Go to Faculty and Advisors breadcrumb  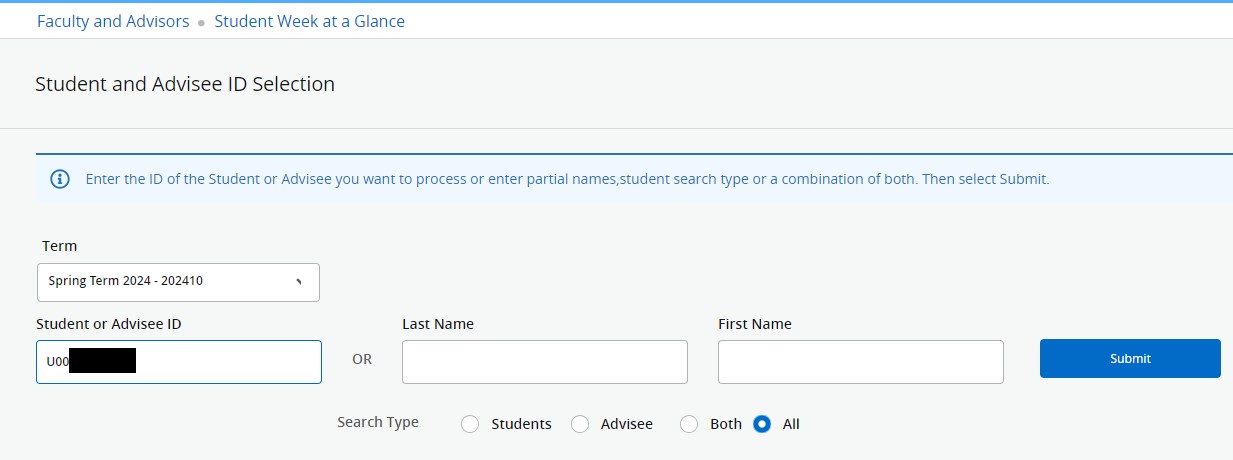pos(113,21)
